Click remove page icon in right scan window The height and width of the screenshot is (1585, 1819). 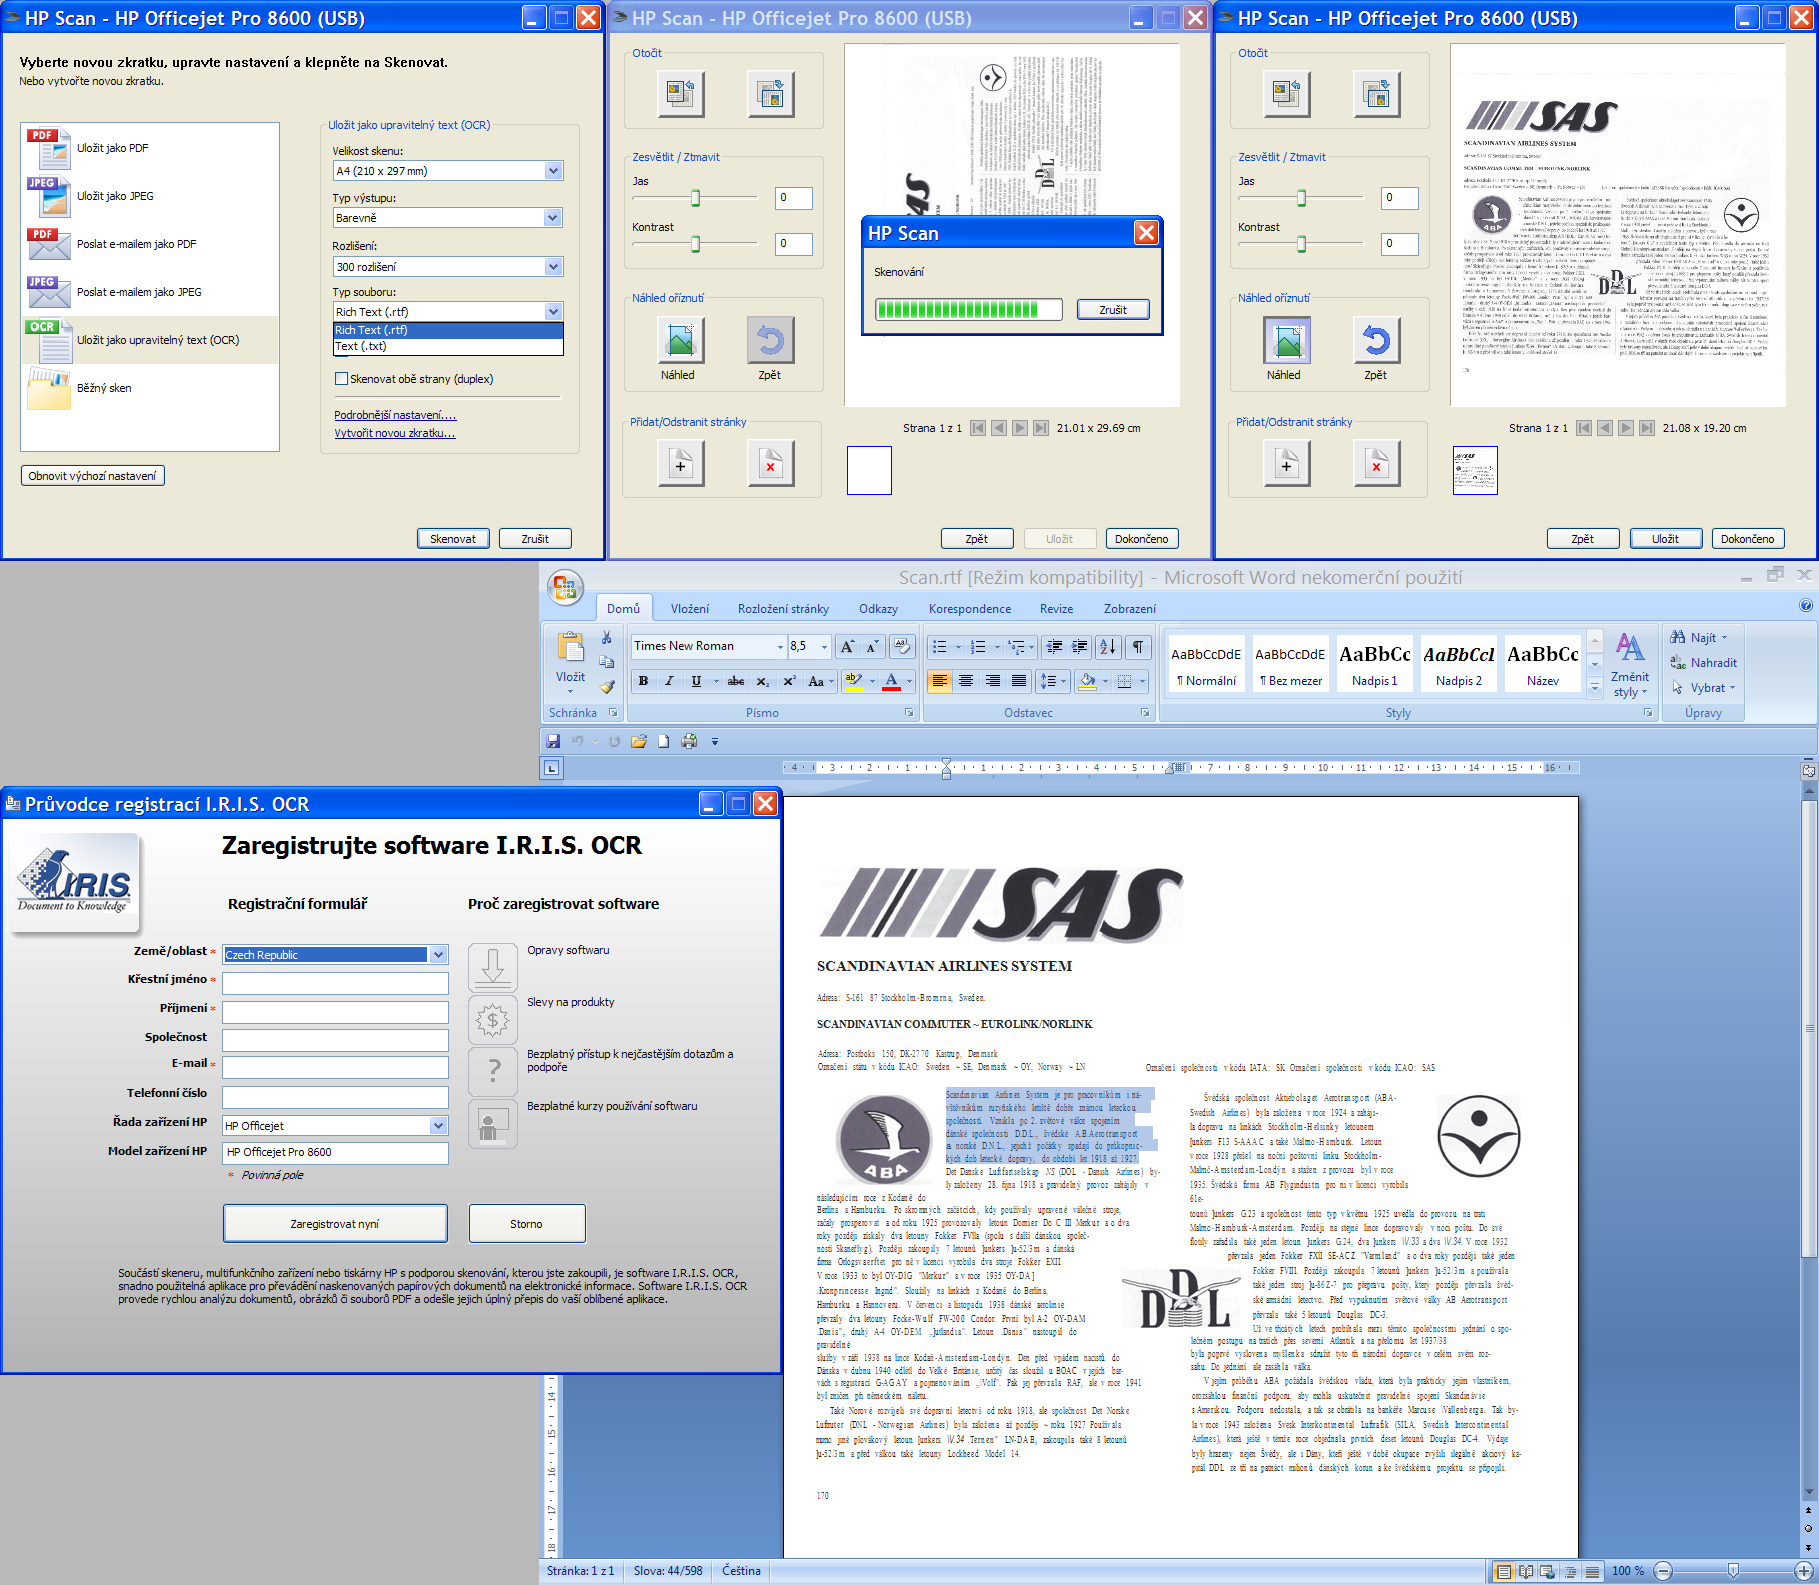coord(1376,464)
